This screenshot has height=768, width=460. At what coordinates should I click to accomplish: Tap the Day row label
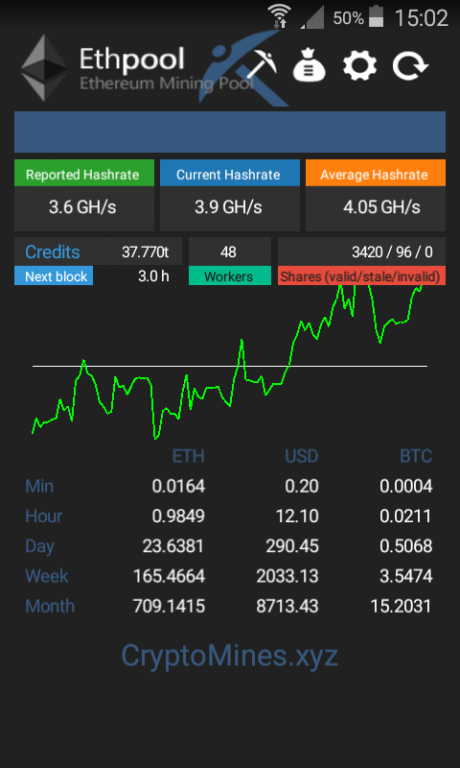39,547
